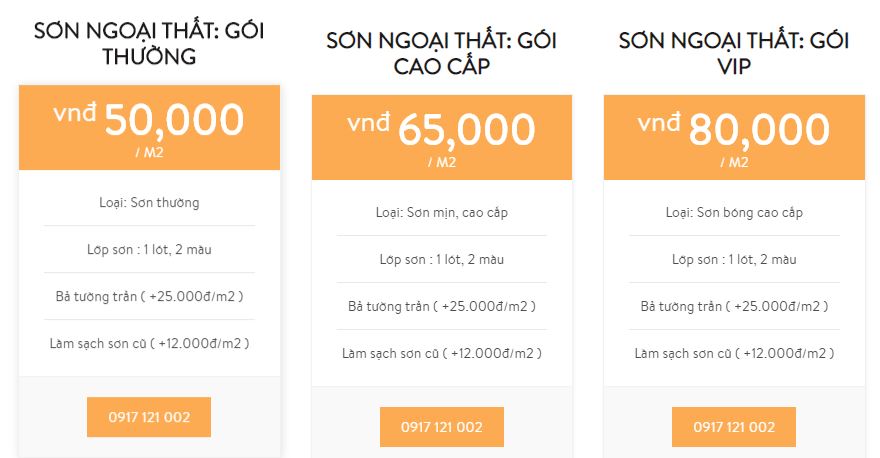This screenshot has width=880, height=458.
Task: Click "Bả tường trần" row in Gói Thường card
Action: pyautogui.click(x=149, y=296)
